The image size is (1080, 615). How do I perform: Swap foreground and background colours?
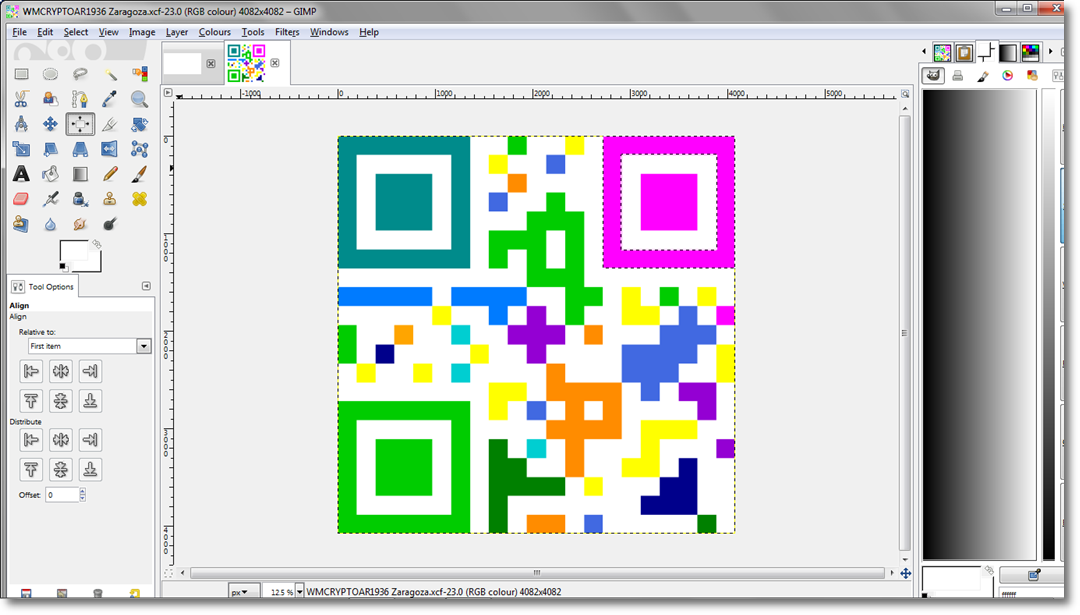point(97,244)
